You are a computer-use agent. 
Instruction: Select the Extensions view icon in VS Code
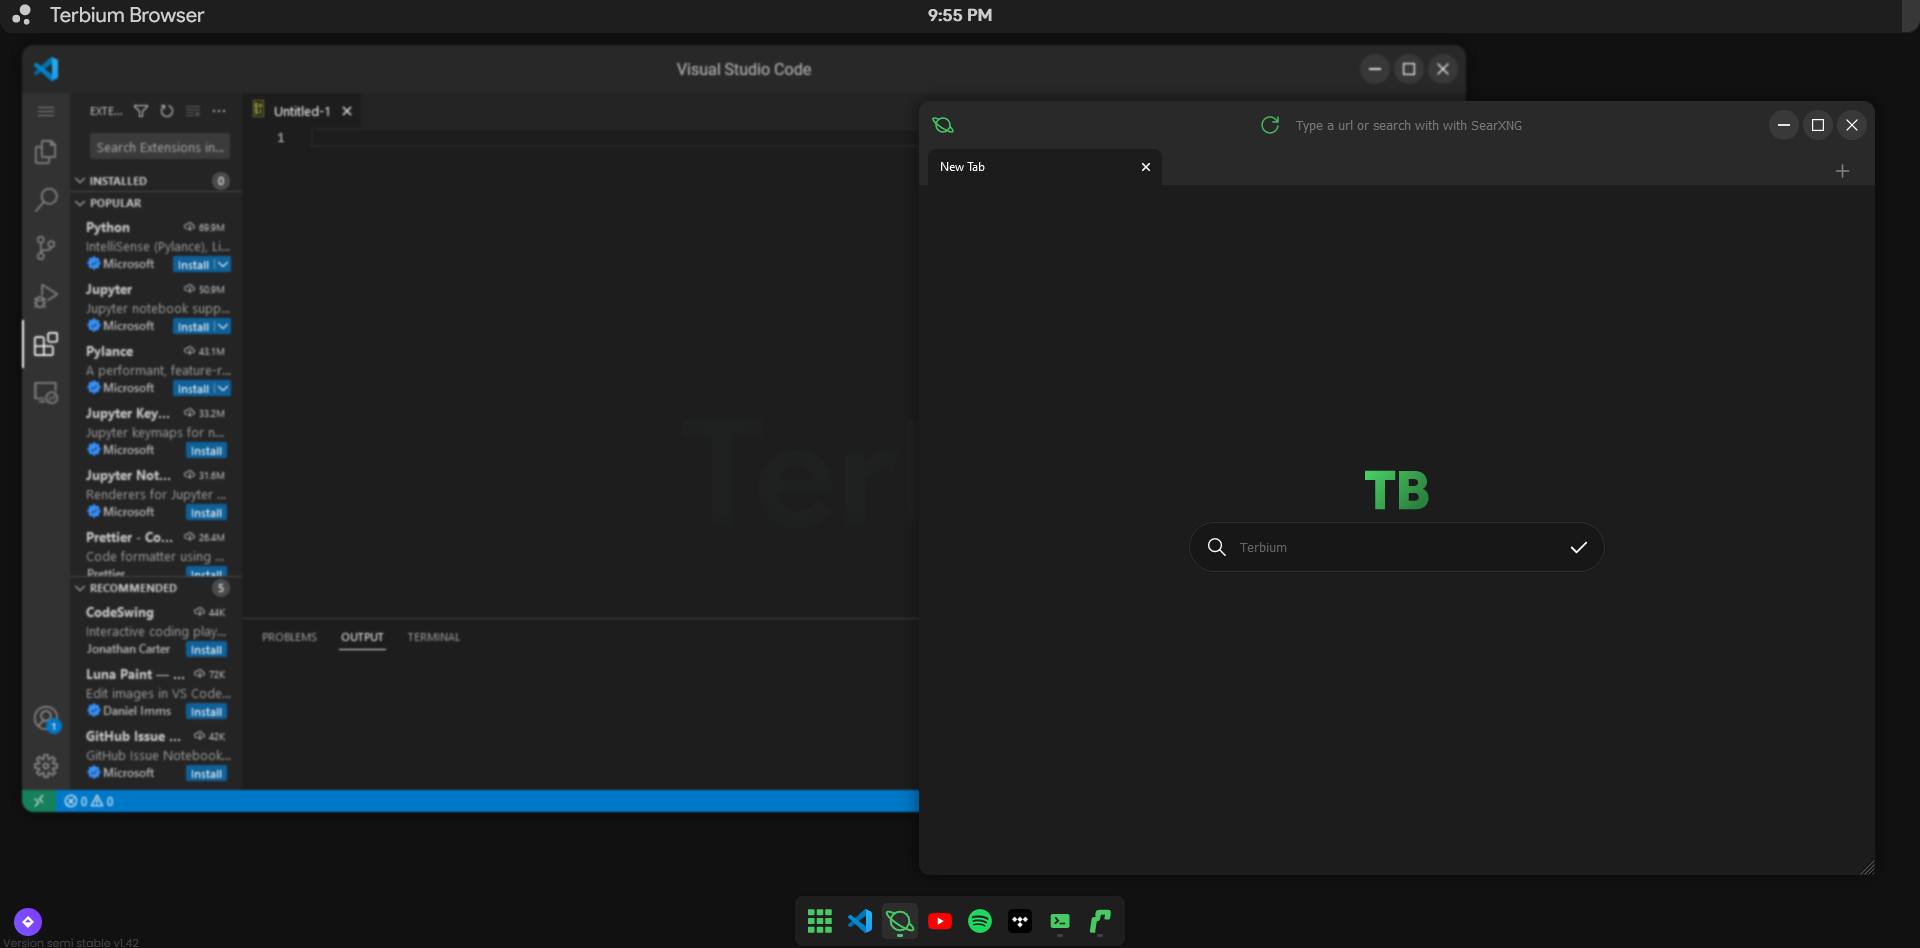coord(46,344)
